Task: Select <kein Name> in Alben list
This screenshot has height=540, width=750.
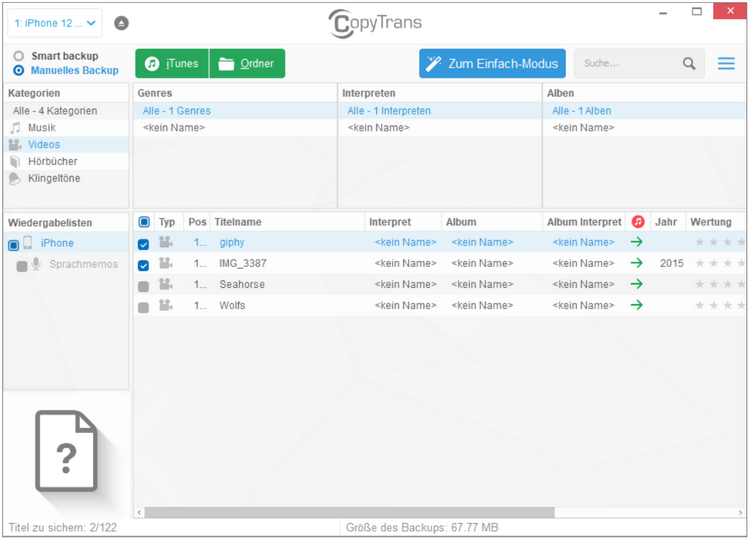Action: 644,128
